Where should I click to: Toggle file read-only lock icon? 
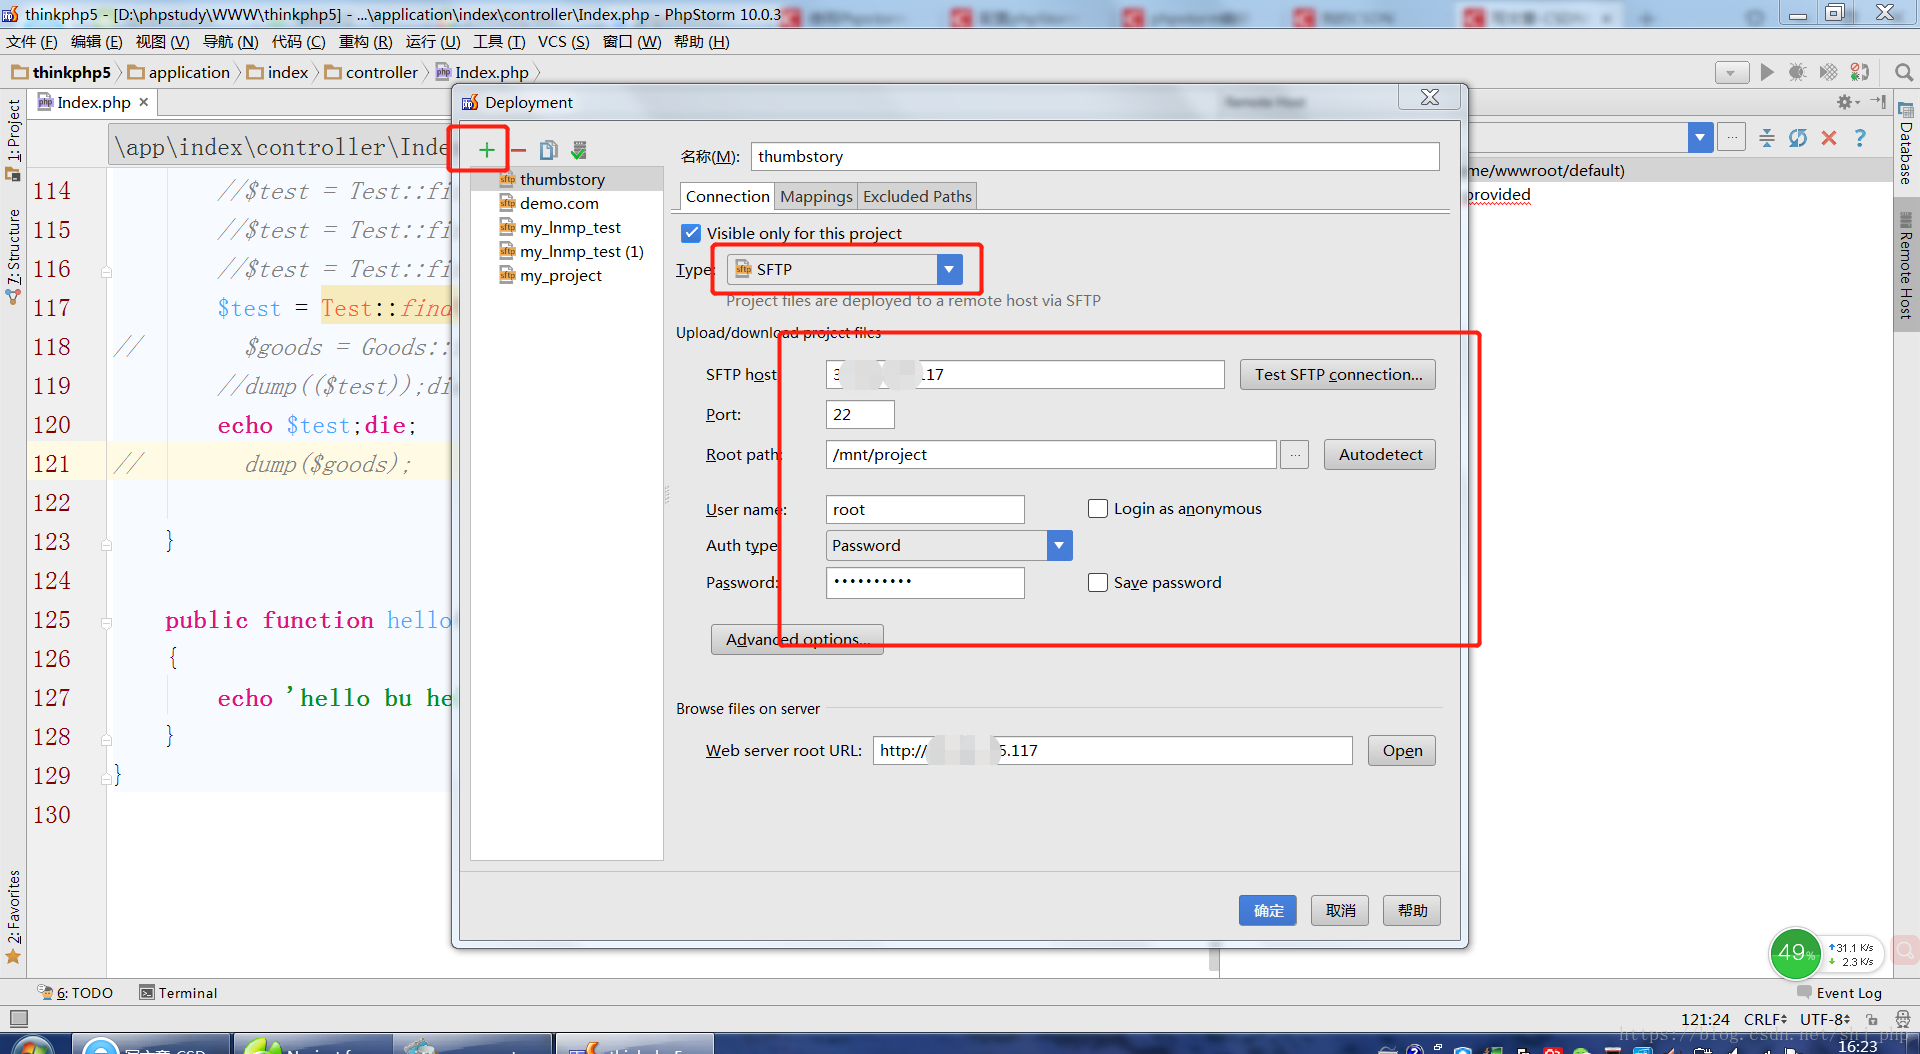1871,1019
